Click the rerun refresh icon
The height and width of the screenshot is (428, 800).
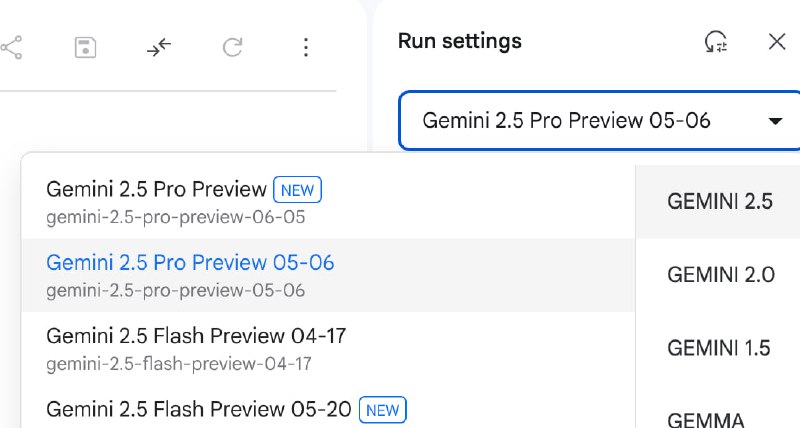coord(232,47)
